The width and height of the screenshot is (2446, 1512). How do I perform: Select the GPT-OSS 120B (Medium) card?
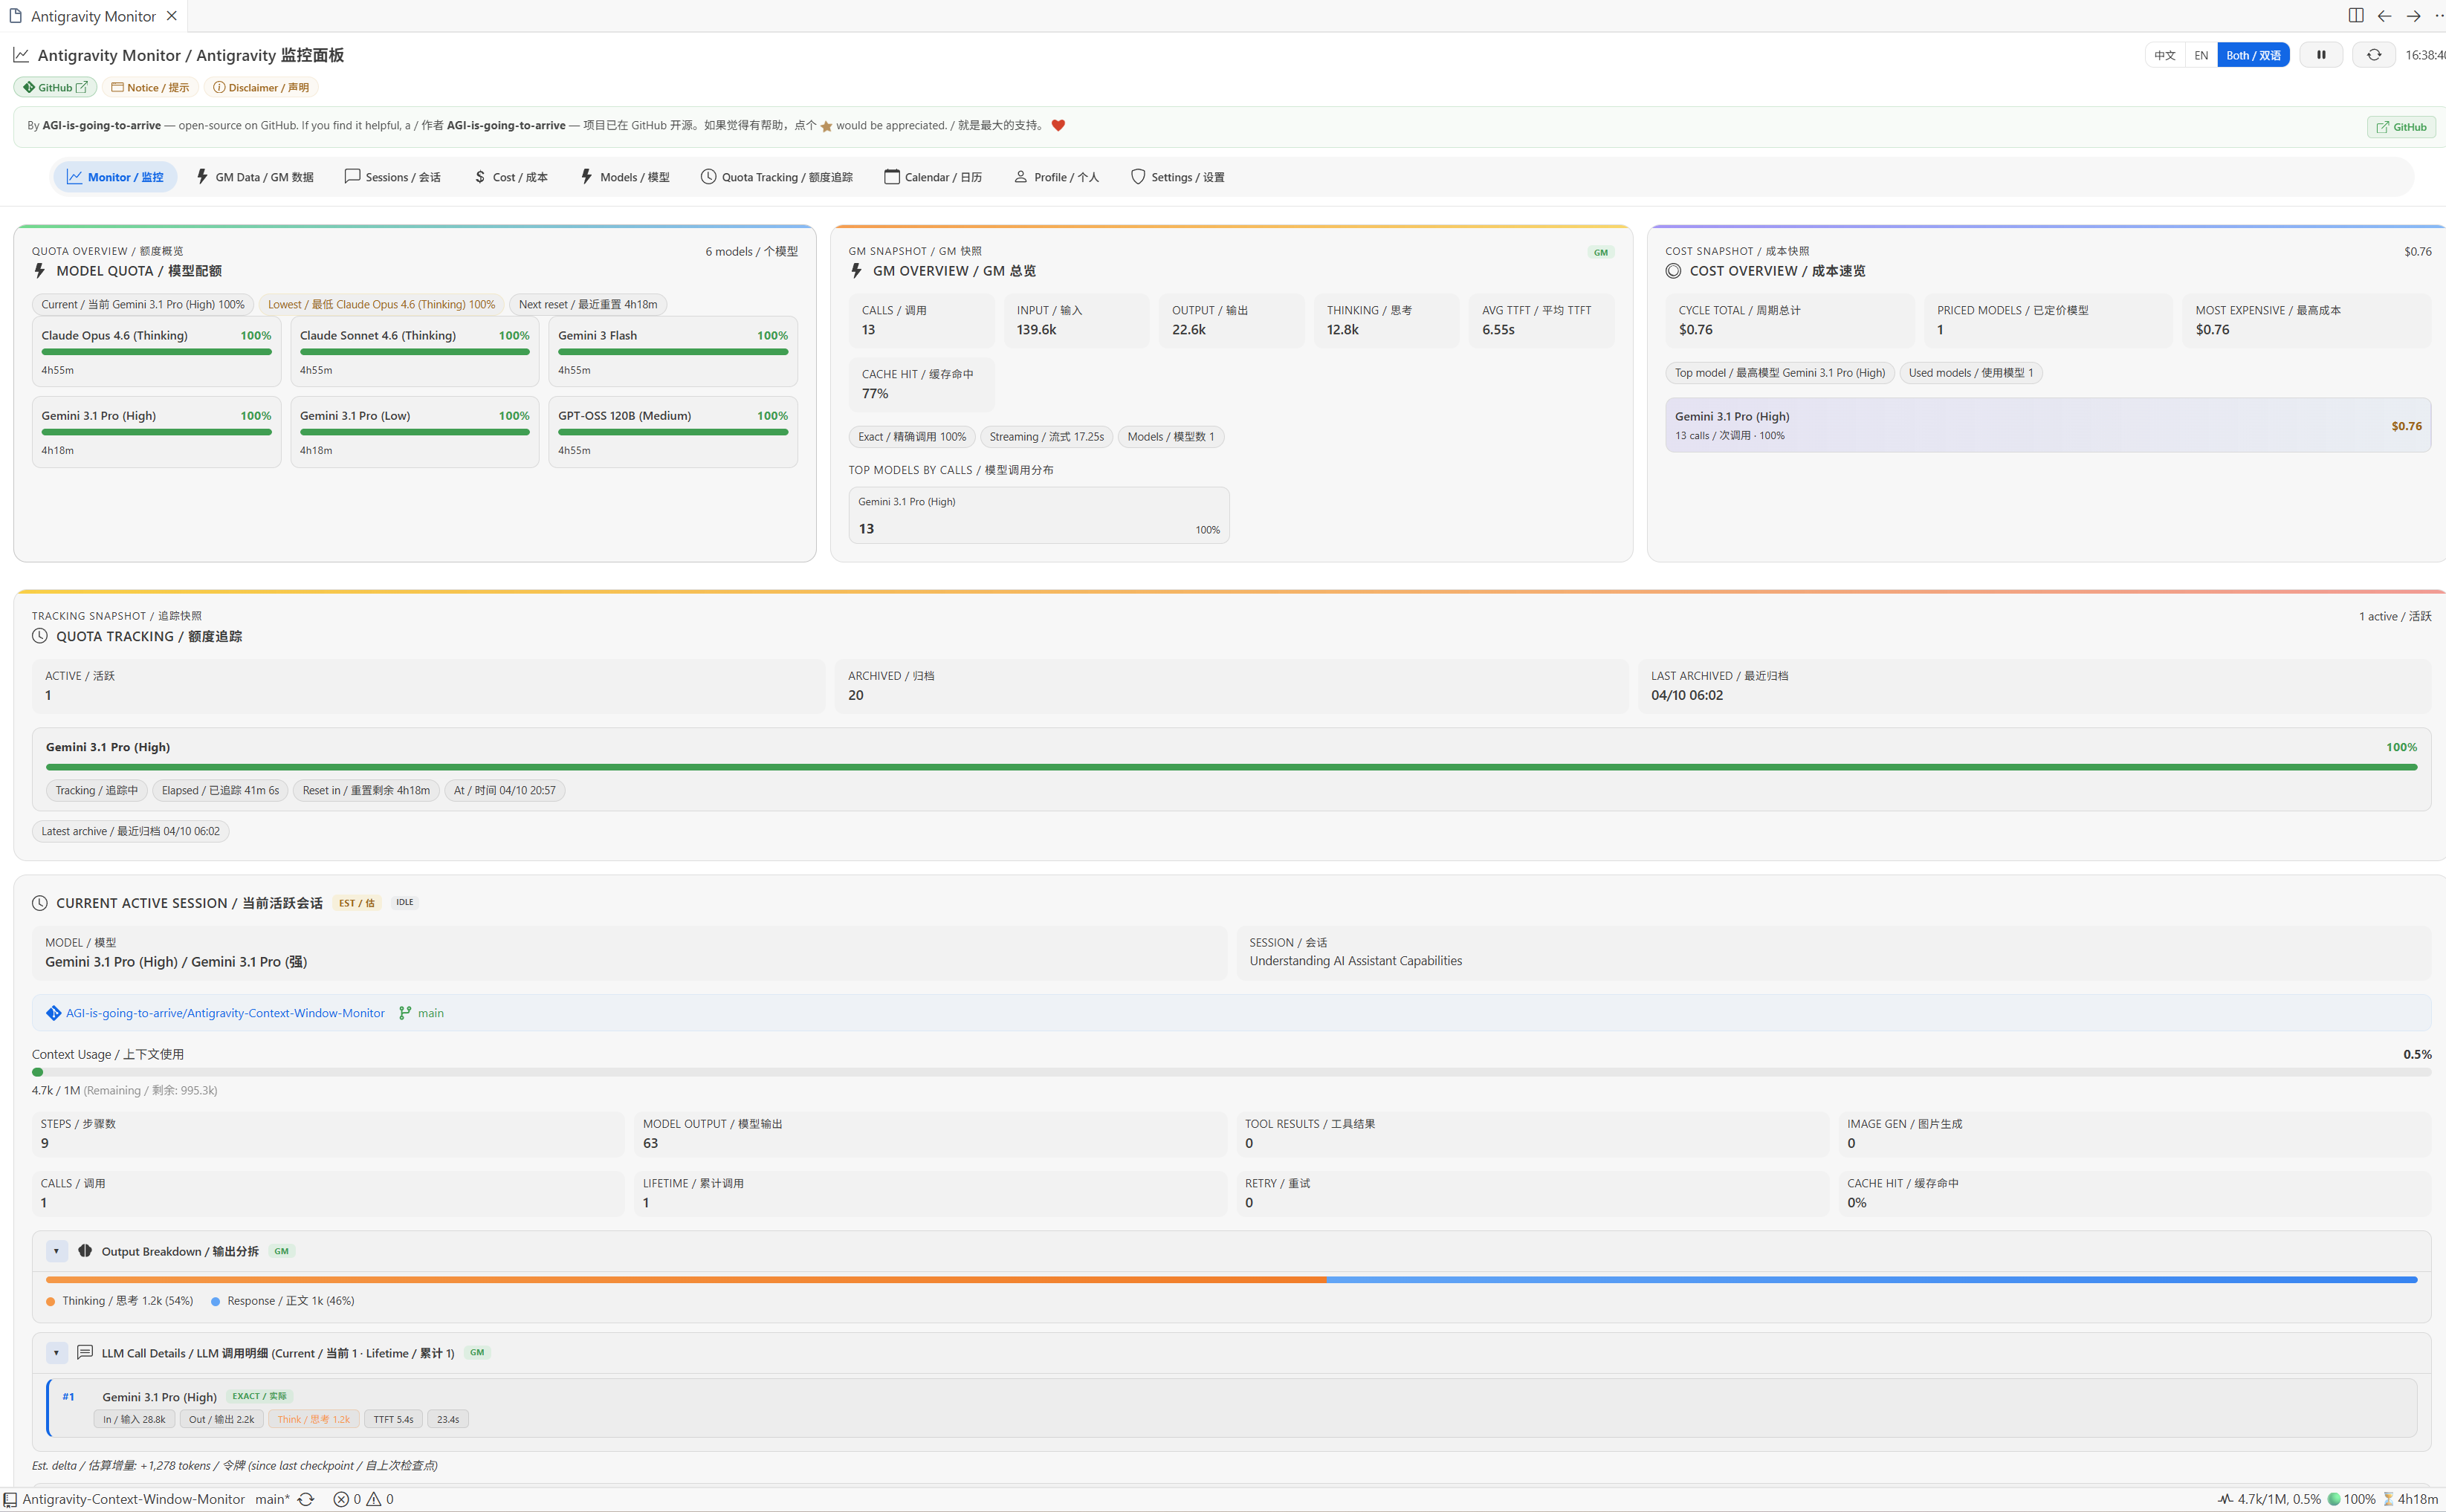(x=673, y=431)
